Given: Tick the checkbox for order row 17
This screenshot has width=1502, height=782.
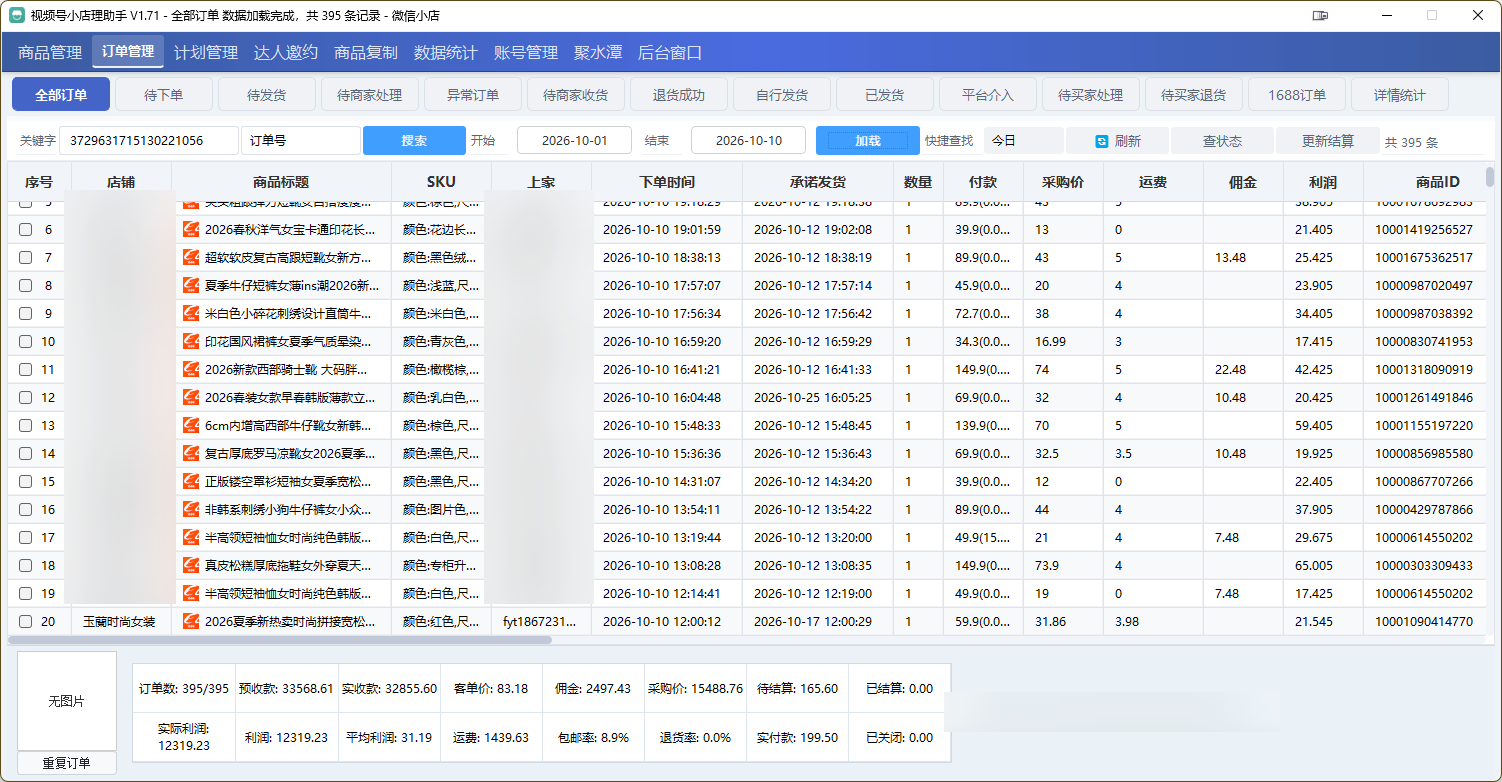Looking at the screenshot, I should [x=26, y=537].
